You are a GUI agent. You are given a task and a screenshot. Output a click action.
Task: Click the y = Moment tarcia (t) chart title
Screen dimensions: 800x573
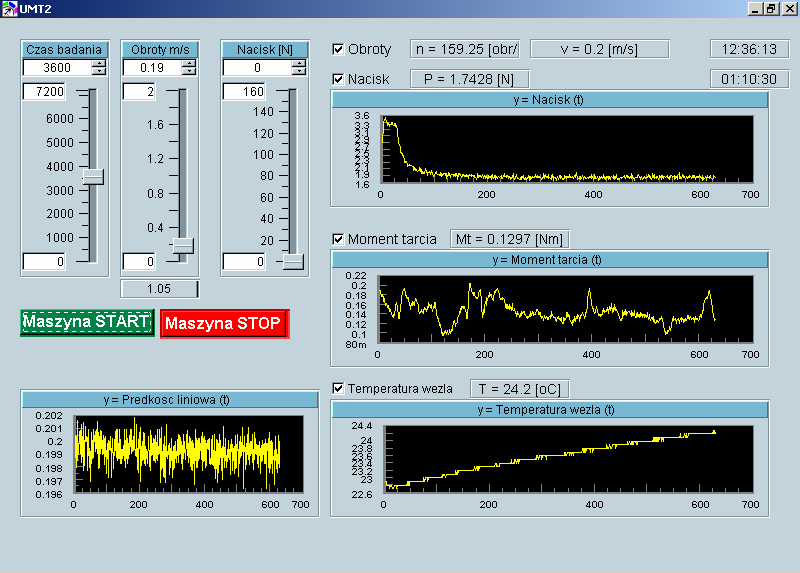[549, 260]
